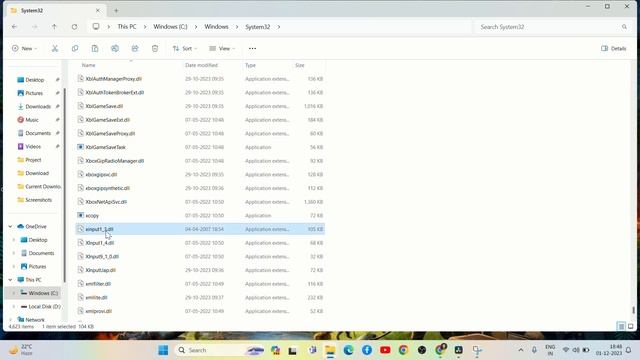The image size is (640, 360).
Task: Select the xmllite.dll file
Action: click(200, 298)
